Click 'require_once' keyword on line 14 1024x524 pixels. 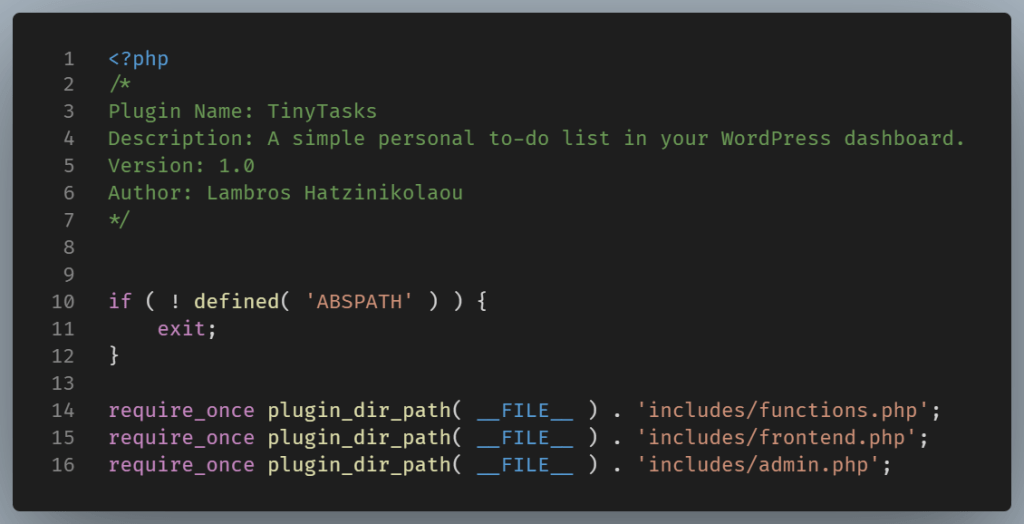coord(182,411)
